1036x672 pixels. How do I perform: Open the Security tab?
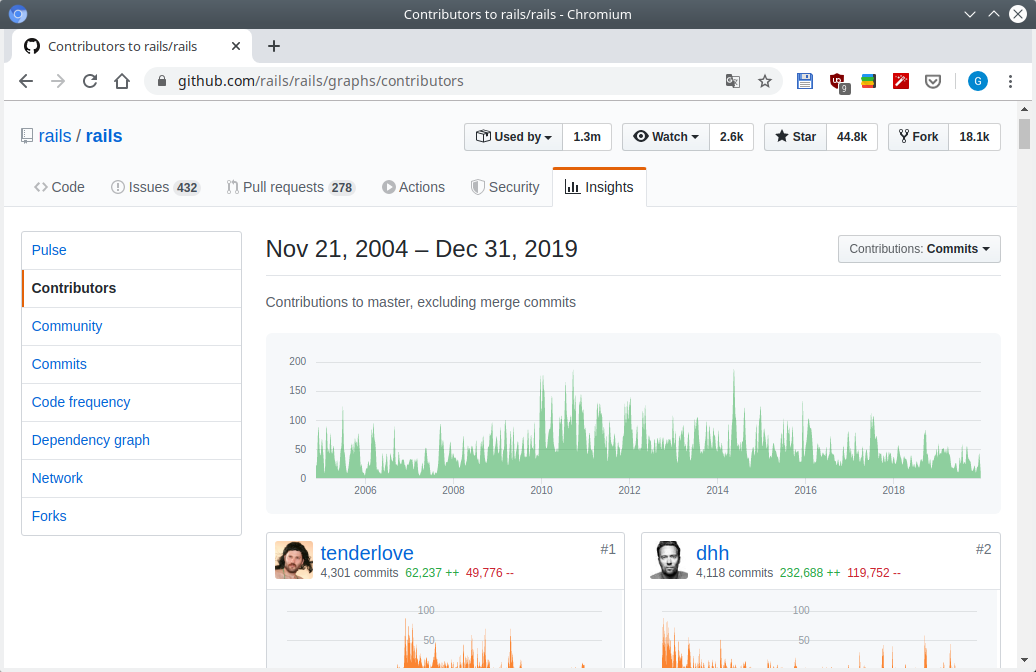(x=505, y=187)
